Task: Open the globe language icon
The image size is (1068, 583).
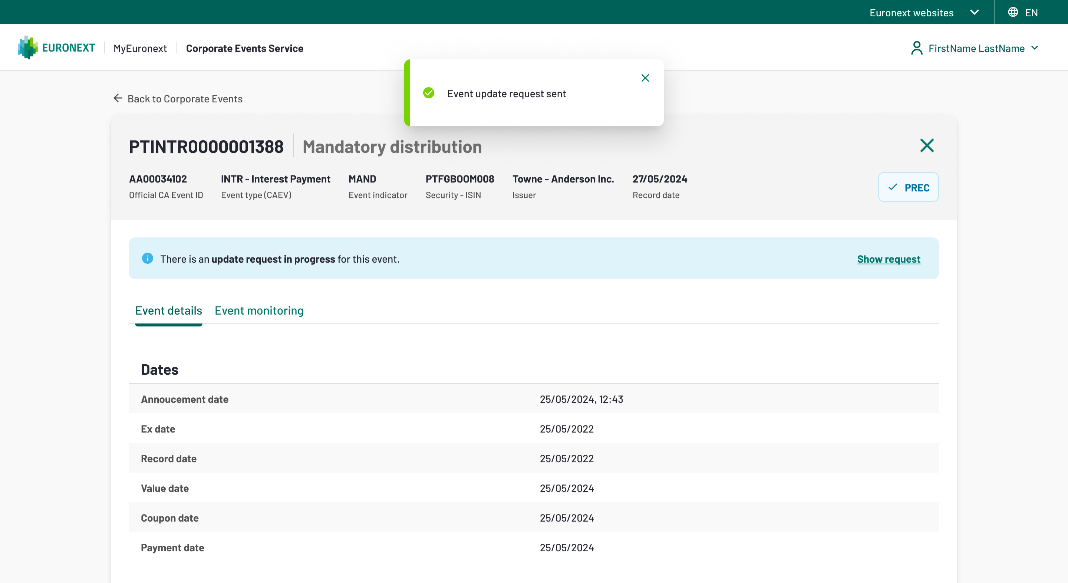Action: coord(1013,12)
